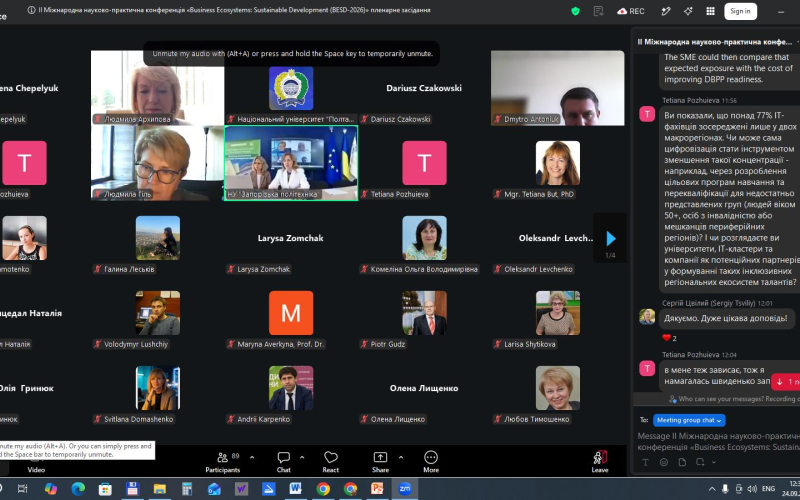Expand the Chat options caret

302,457
